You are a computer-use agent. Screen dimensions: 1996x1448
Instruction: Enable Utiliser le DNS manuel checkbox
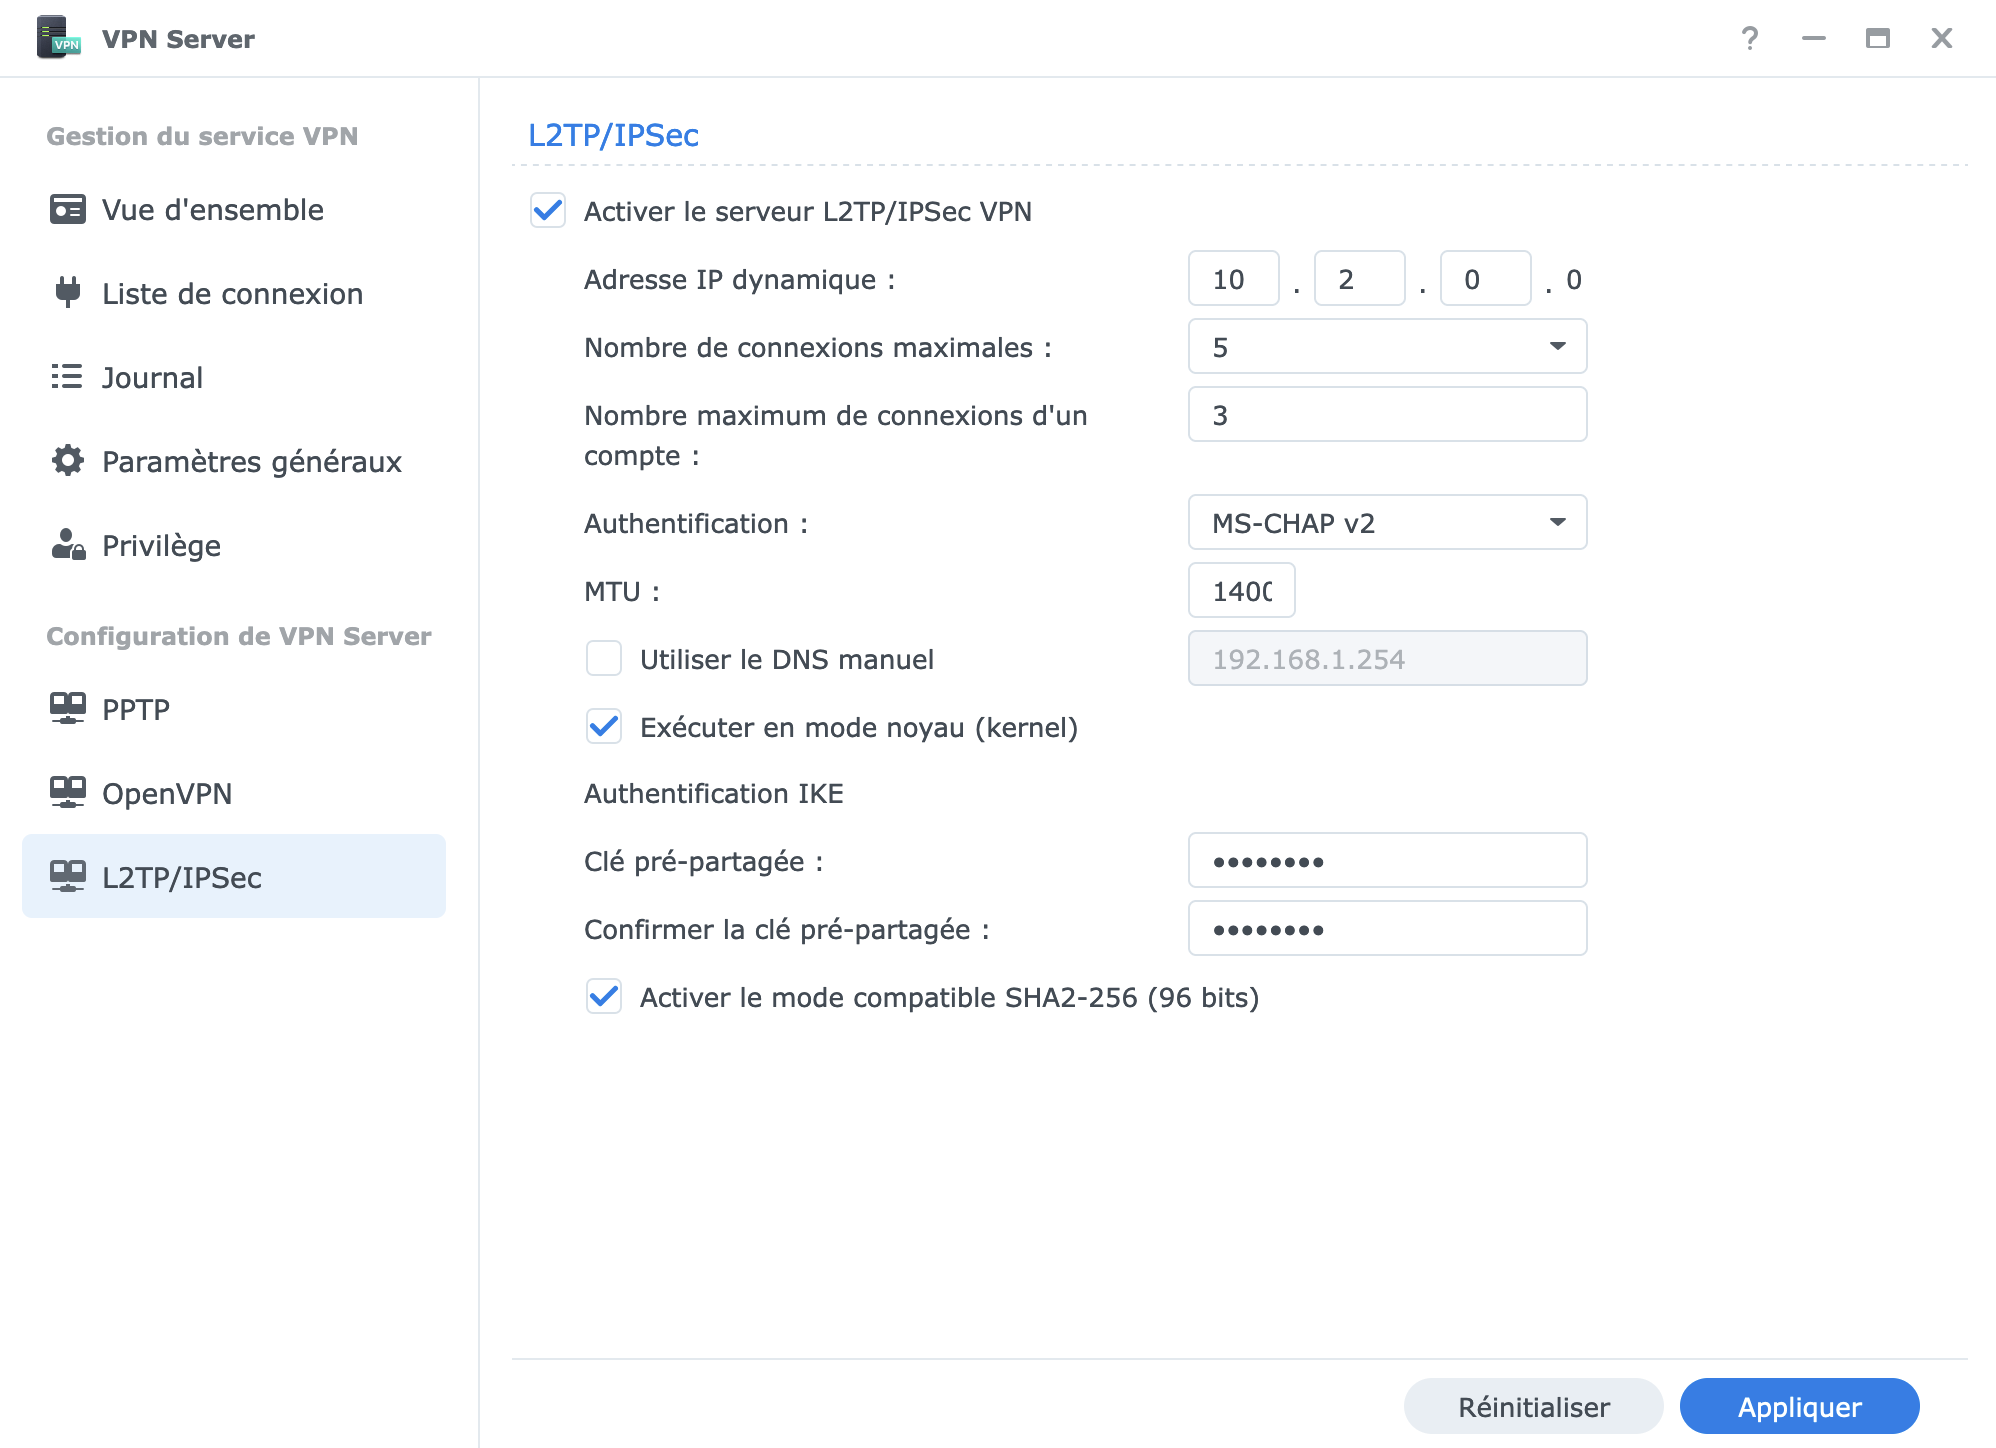604,659
